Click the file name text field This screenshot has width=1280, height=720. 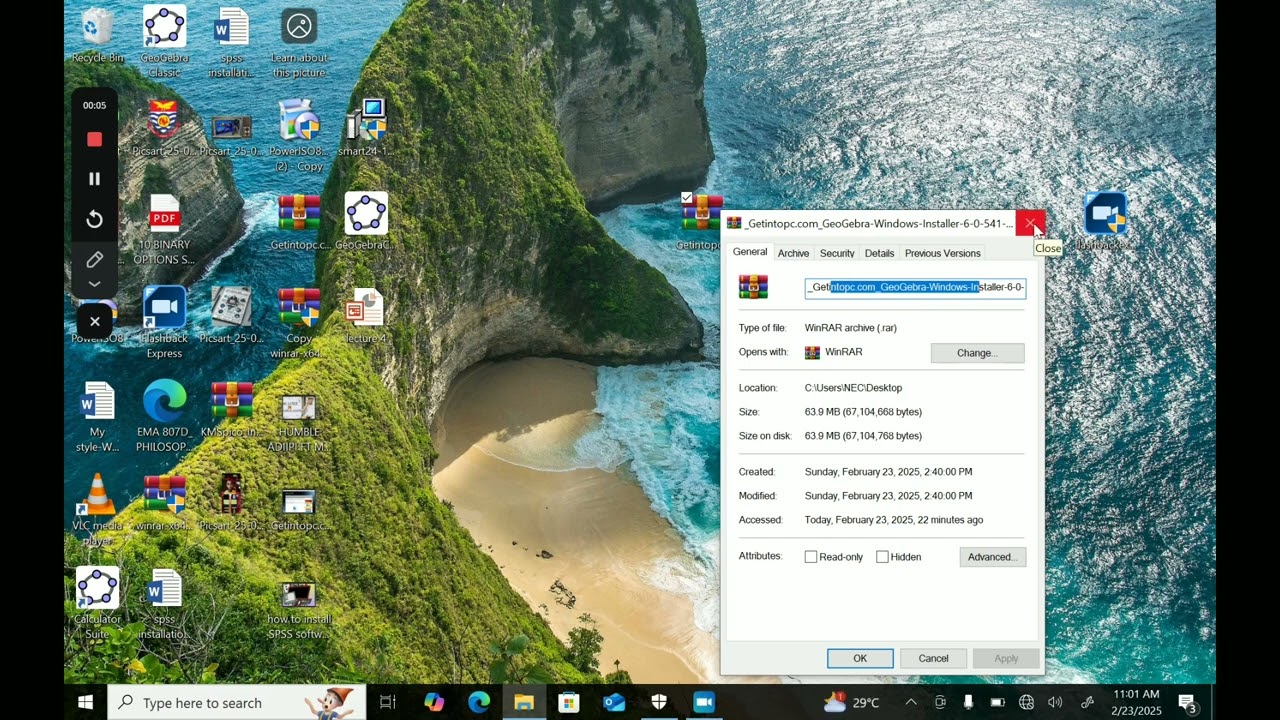pyautogui.click(x=915, y=288)
